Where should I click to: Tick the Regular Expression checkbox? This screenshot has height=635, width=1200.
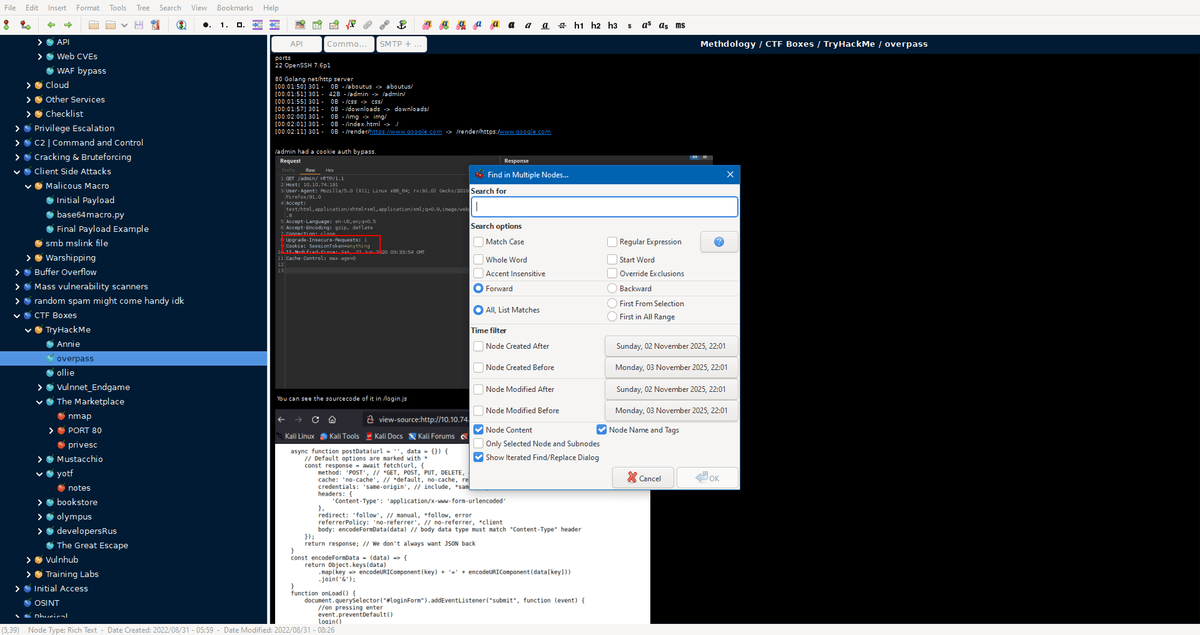pos(612,242)
